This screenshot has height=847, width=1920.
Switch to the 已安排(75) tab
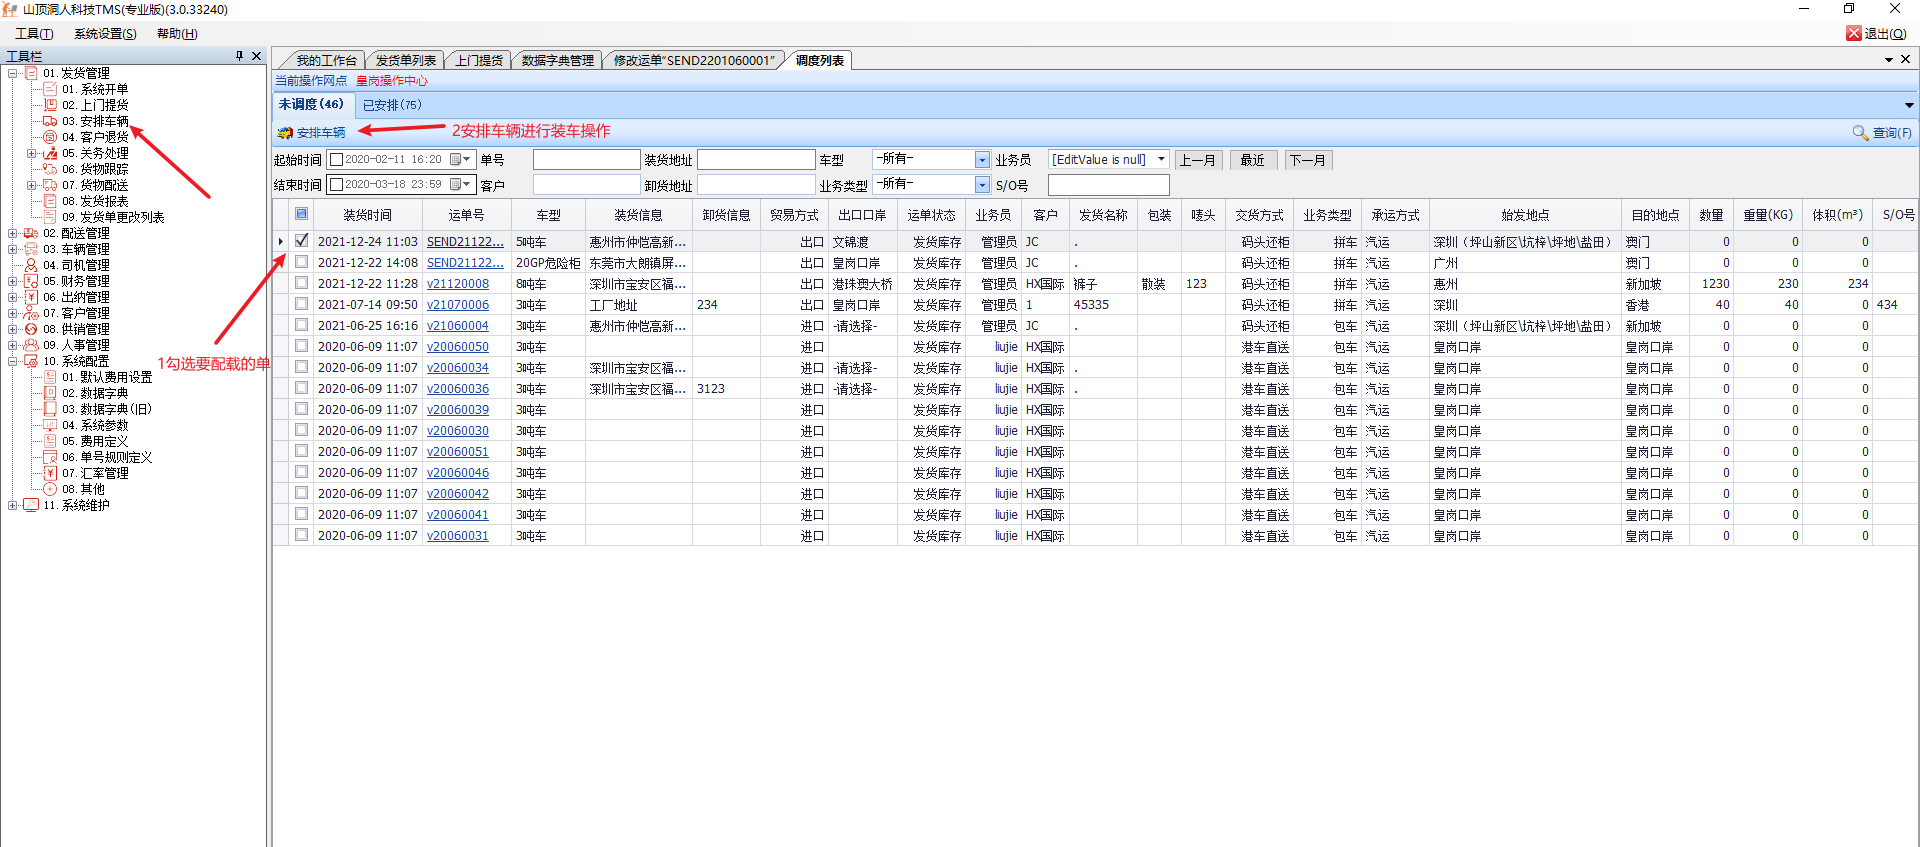click(x=392, y=105)
